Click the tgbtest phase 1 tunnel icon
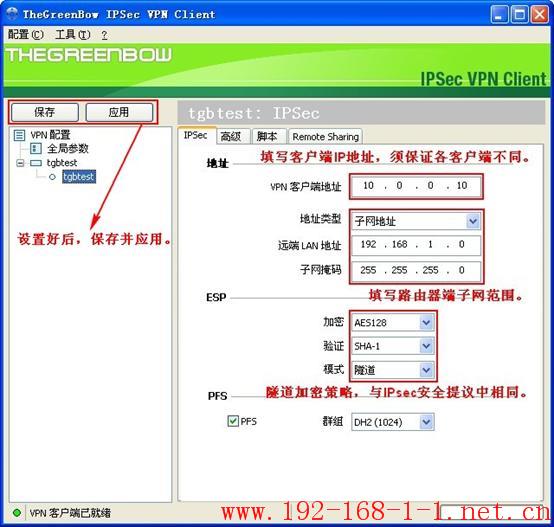 coord(36,163)
